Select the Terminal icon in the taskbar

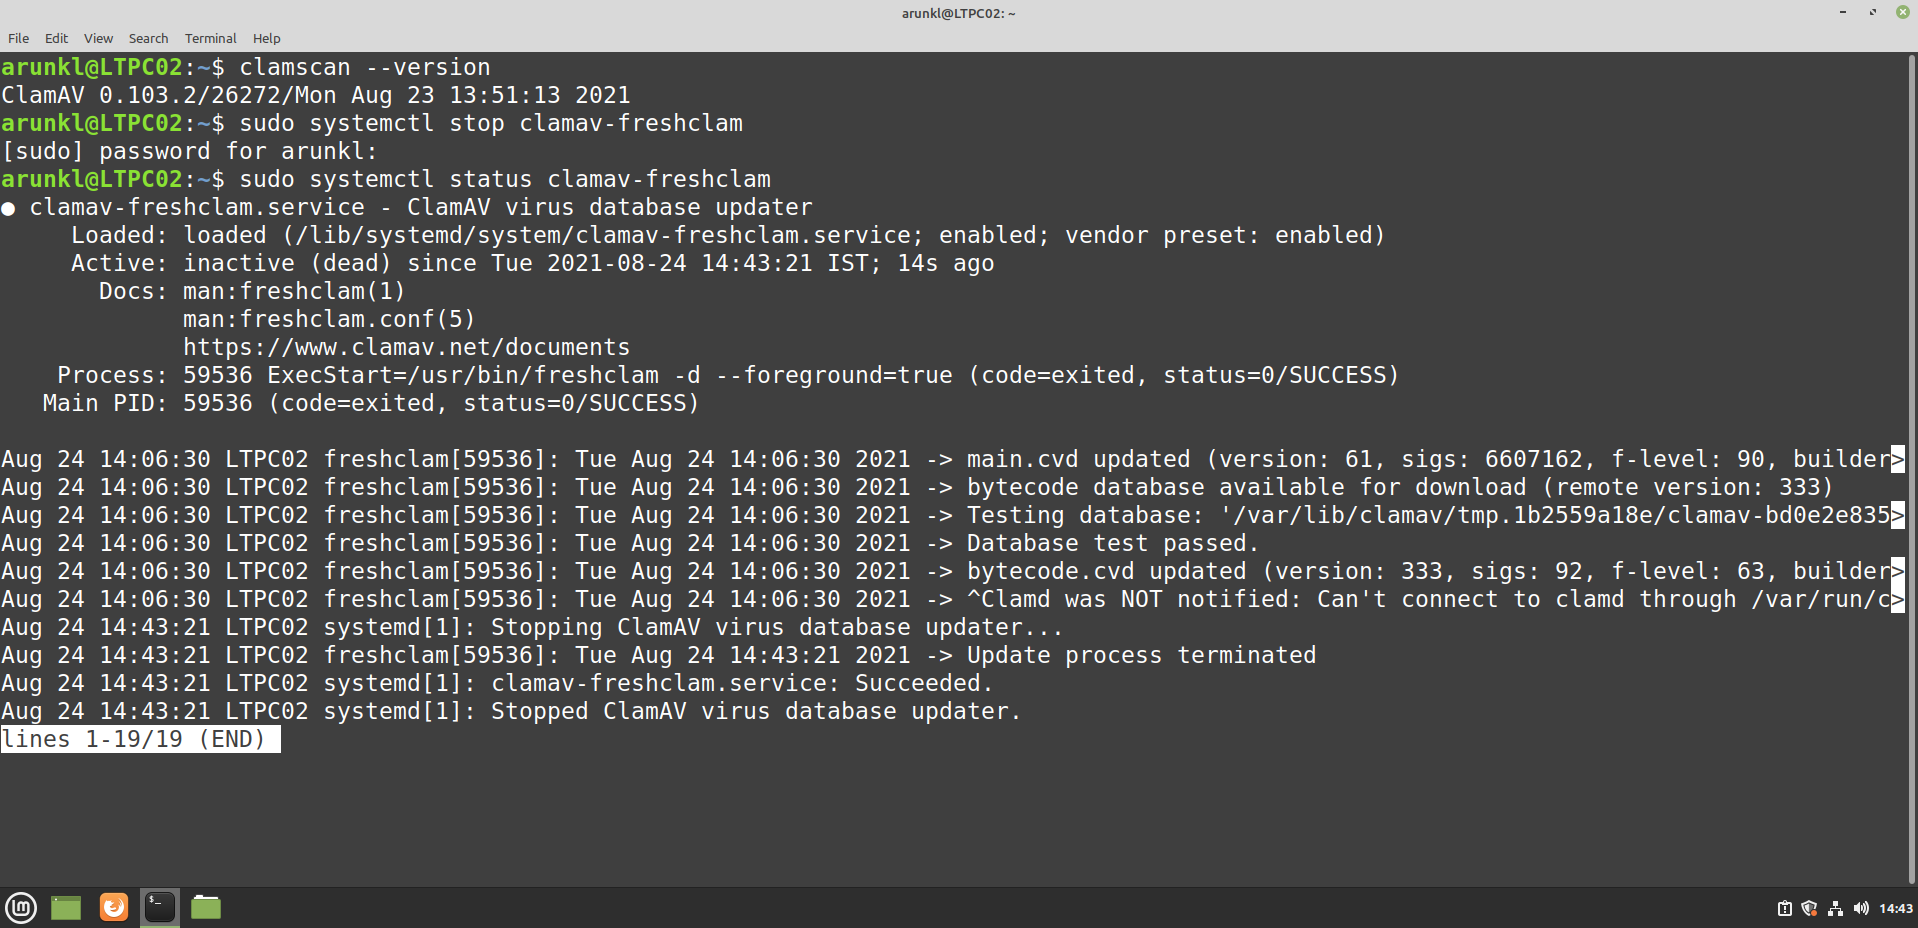[x=160, y=907]
